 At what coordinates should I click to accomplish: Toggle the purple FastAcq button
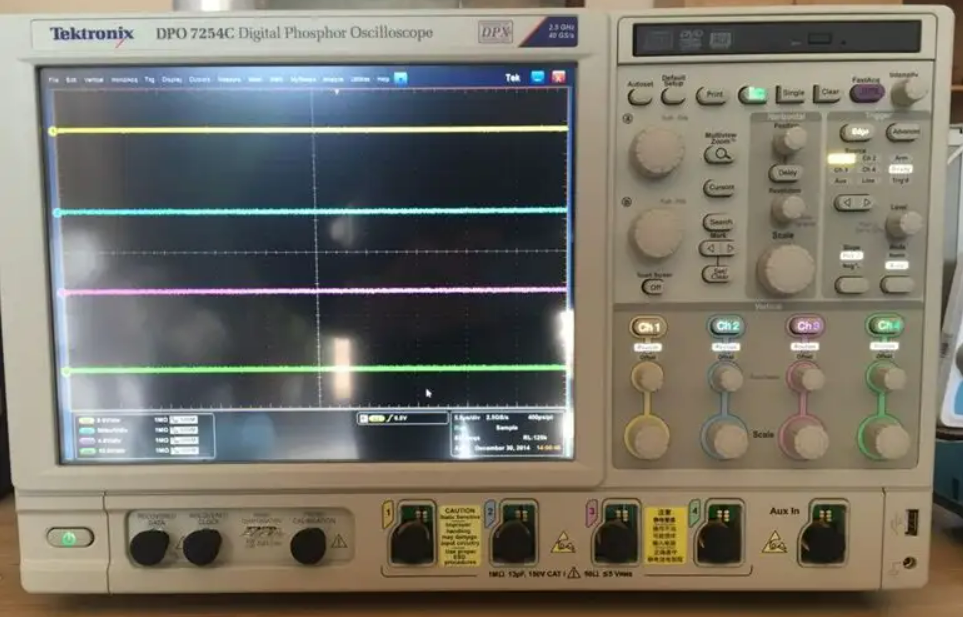tap(867, 93)
